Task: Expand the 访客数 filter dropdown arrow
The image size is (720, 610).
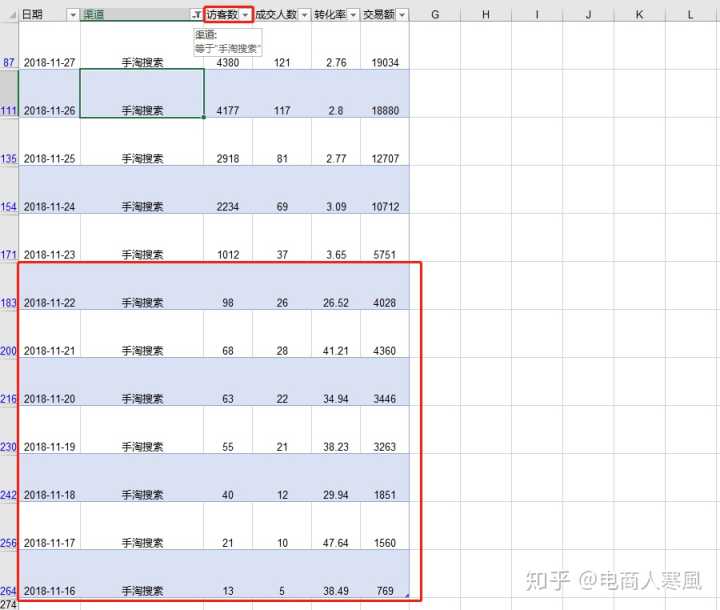Action: pos(245,15)
